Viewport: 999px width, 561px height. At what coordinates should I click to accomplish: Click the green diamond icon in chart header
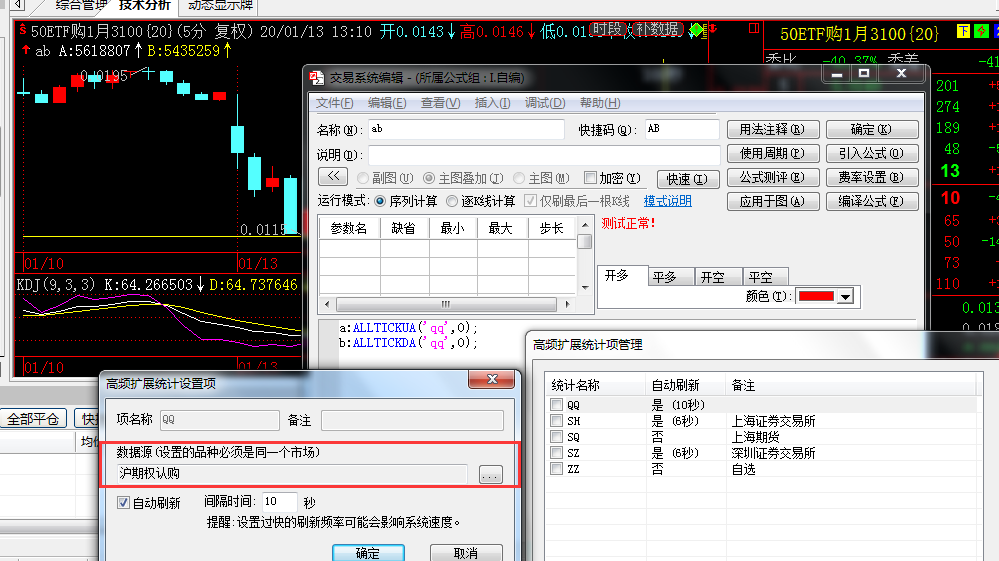(x=692, y=31)
